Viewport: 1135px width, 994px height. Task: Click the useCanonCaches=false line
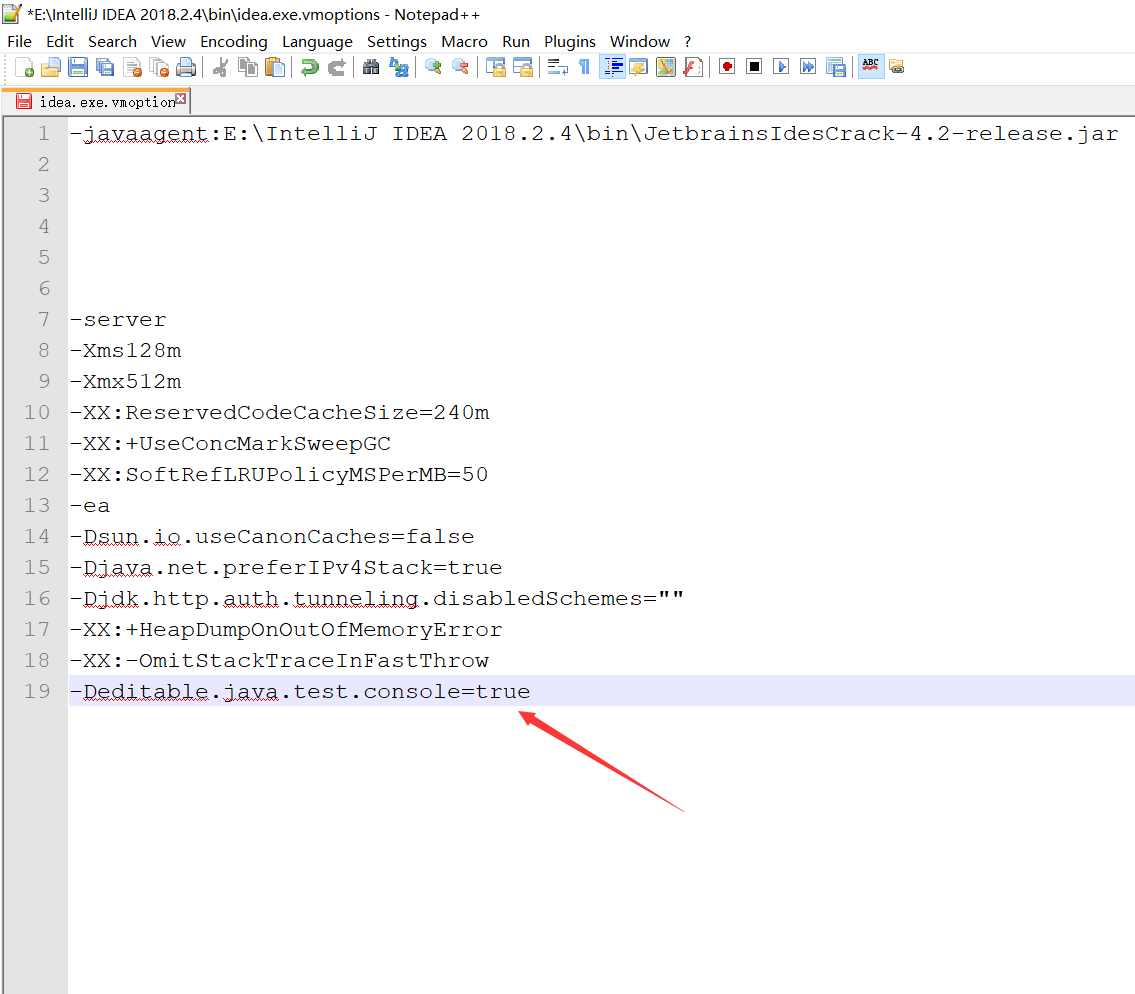click(272, 537)
